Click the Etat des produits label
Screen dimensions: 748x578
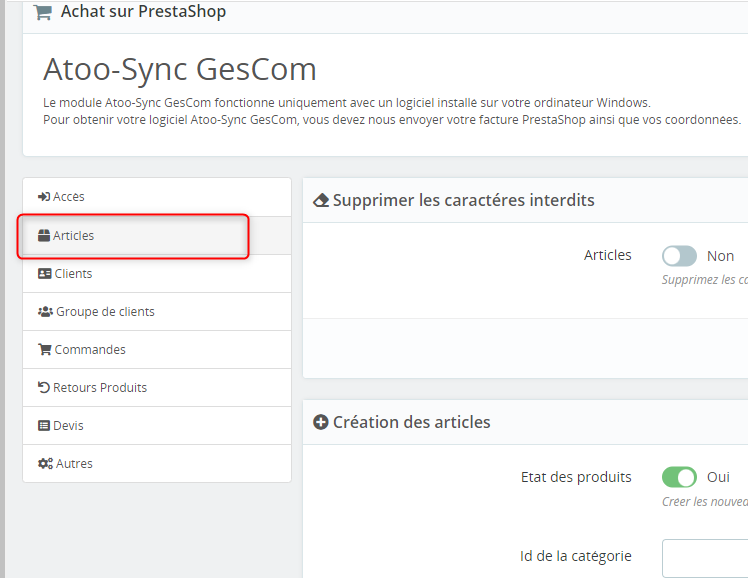(x=576, y=477)
